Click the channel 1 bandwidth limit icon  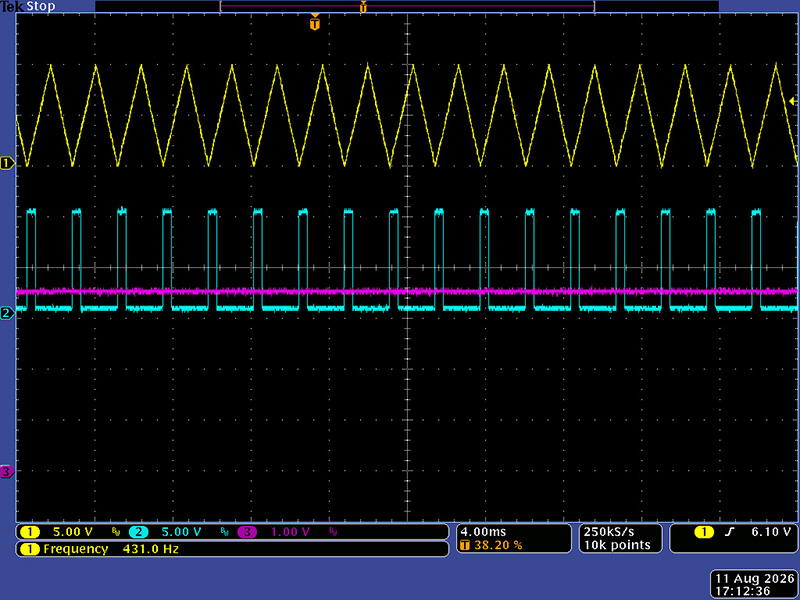116,532
